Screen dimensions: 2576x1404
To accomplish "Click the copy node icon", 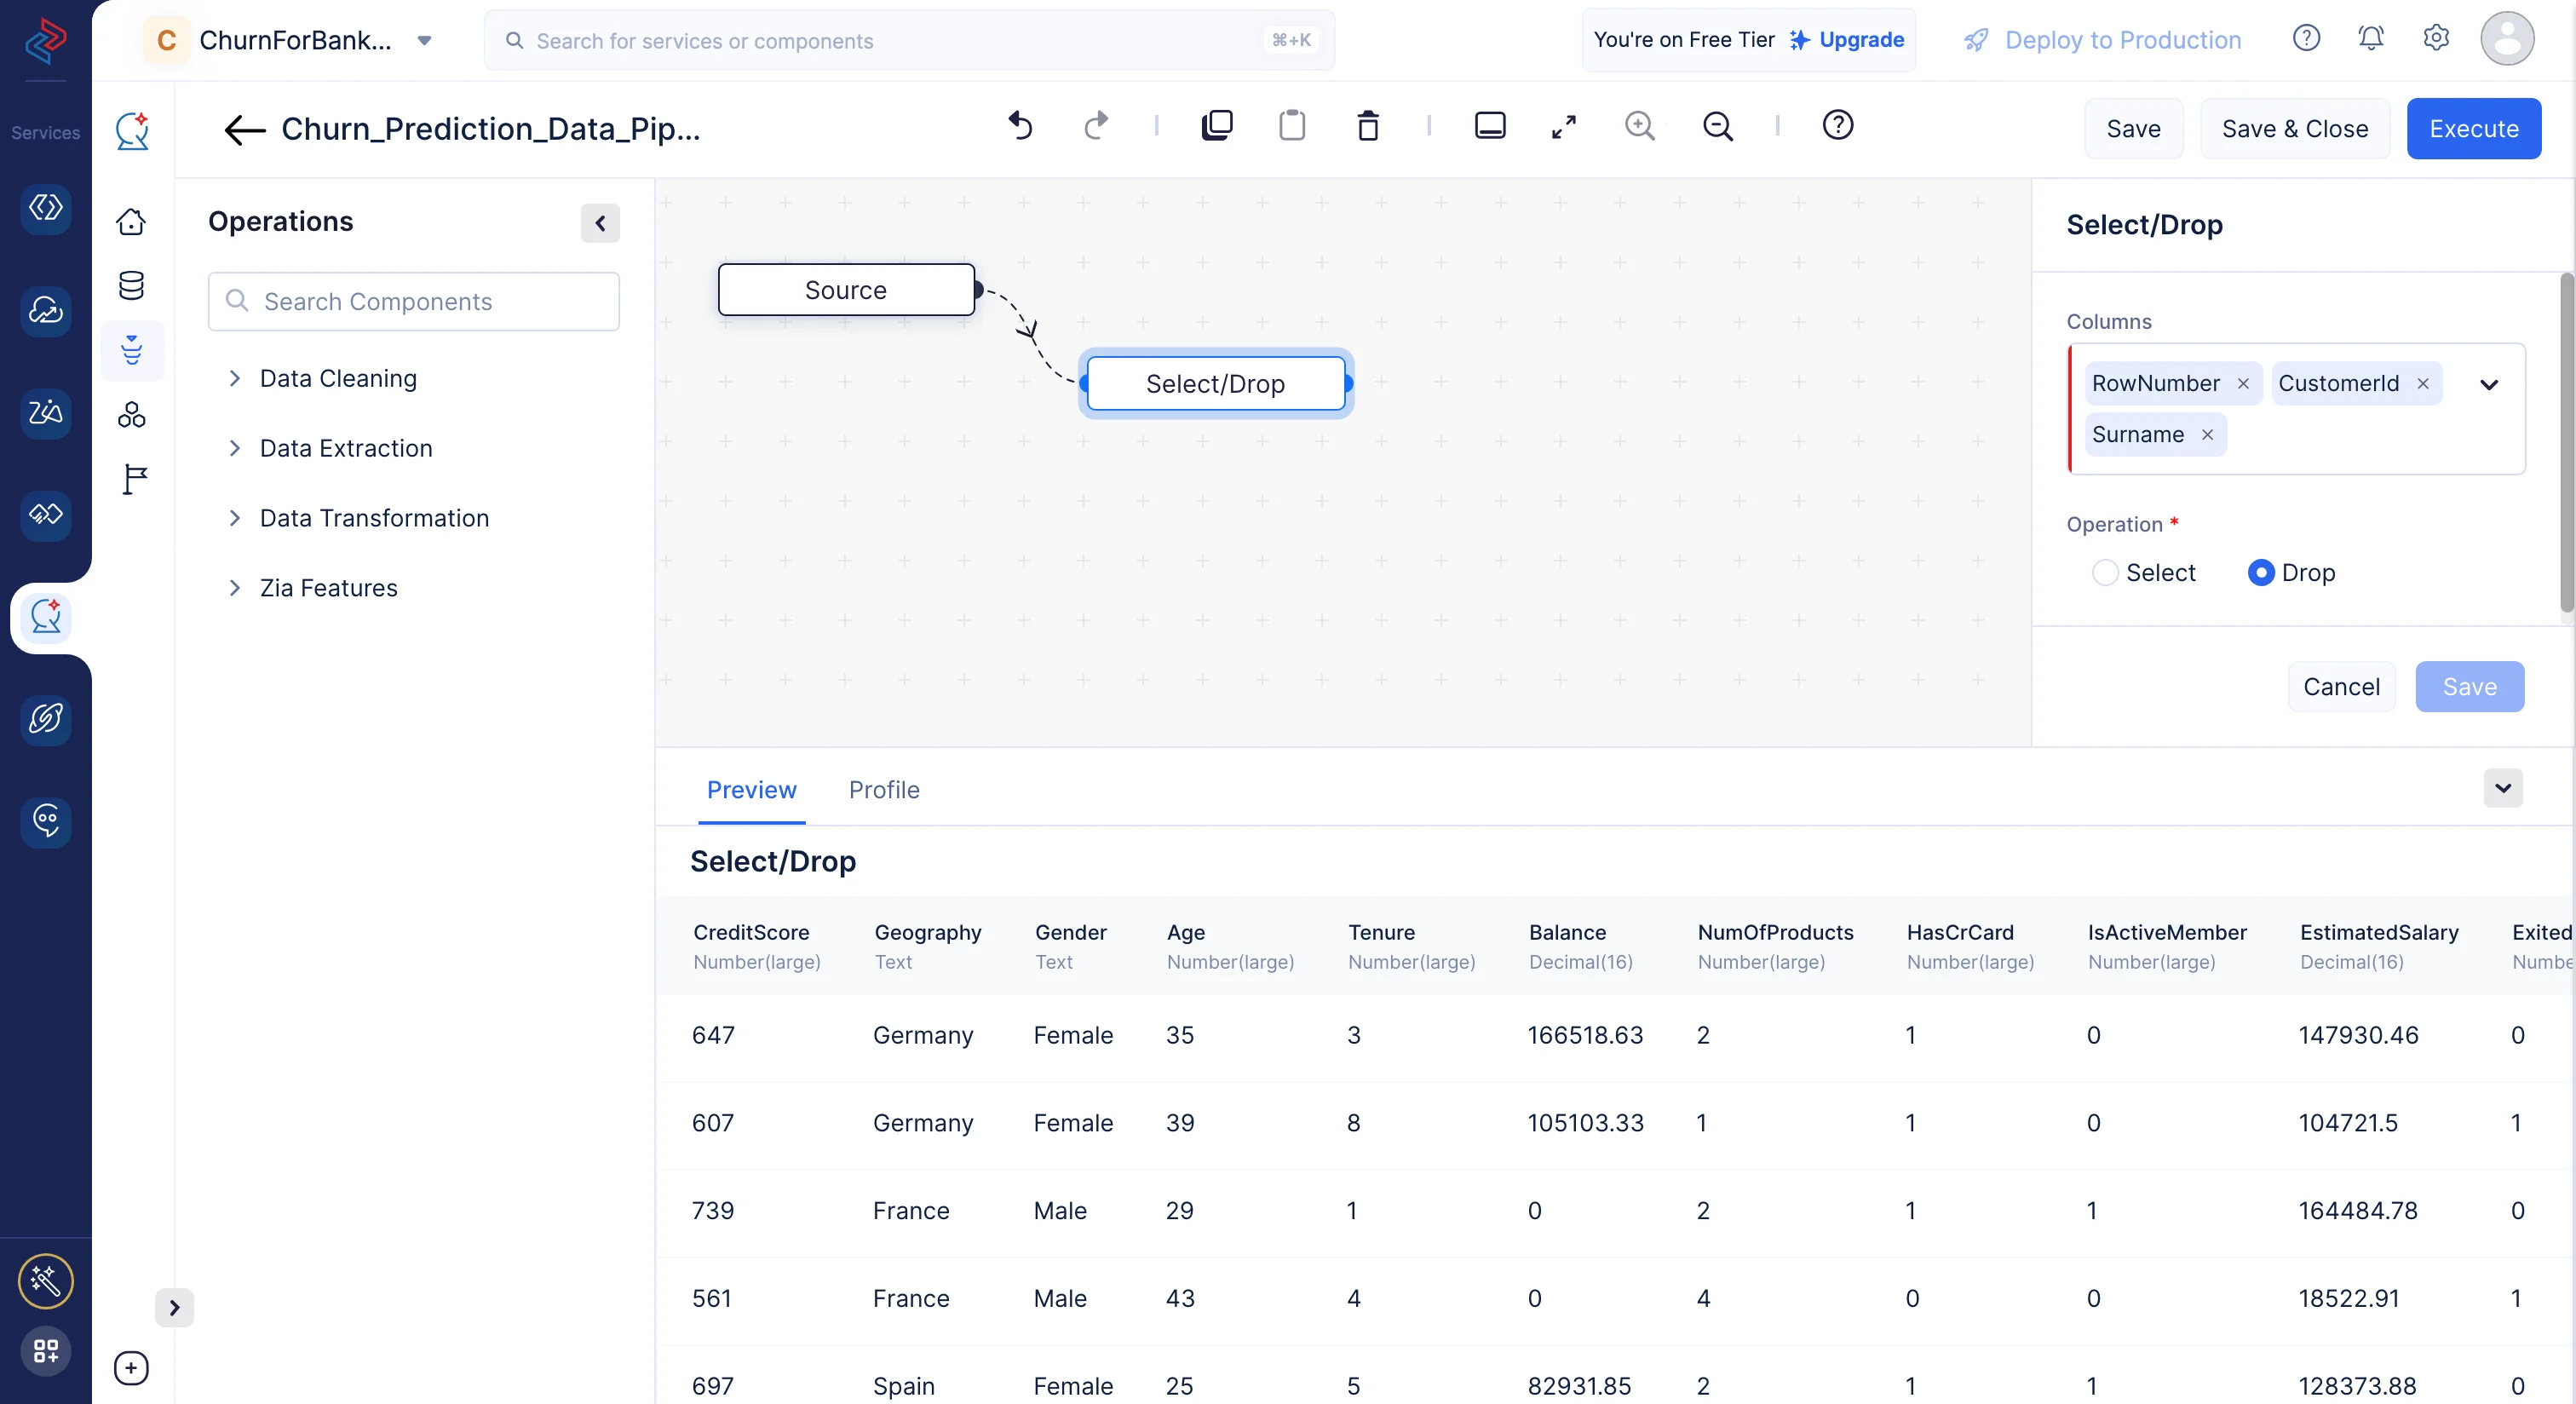I will [1216, 126].
